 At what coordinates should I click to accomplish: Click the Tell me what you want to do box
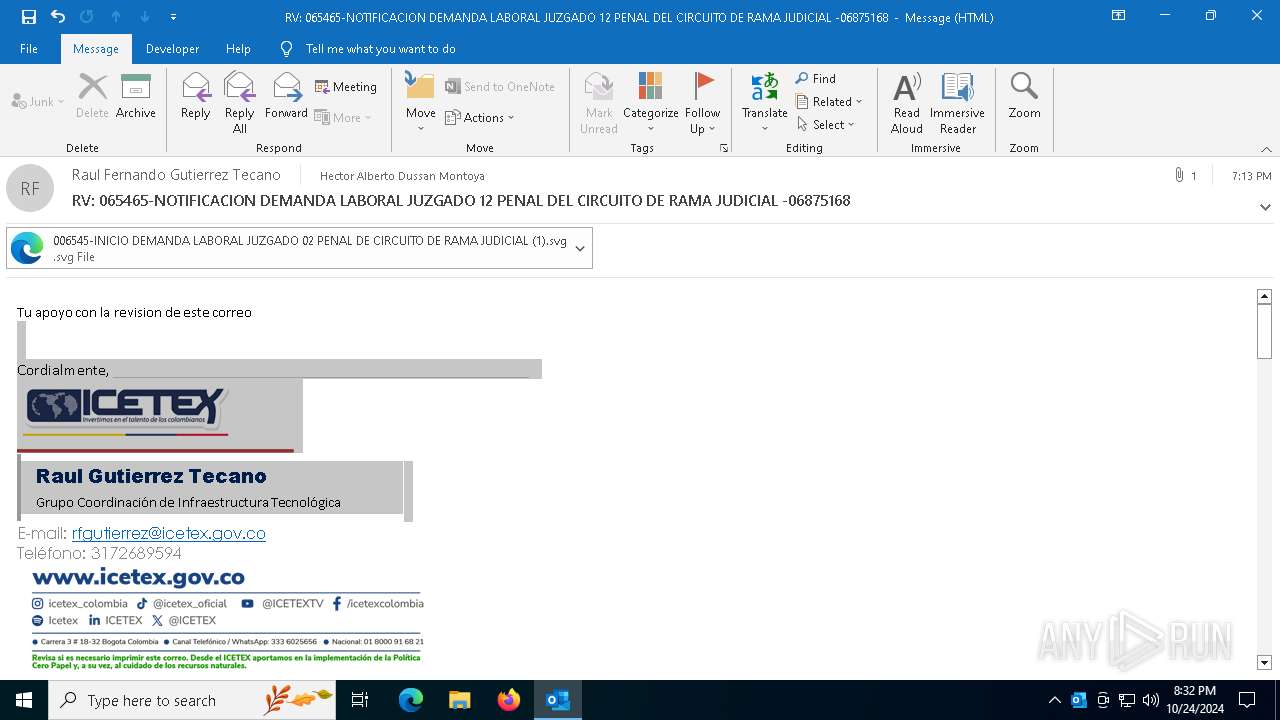(380, 49)
